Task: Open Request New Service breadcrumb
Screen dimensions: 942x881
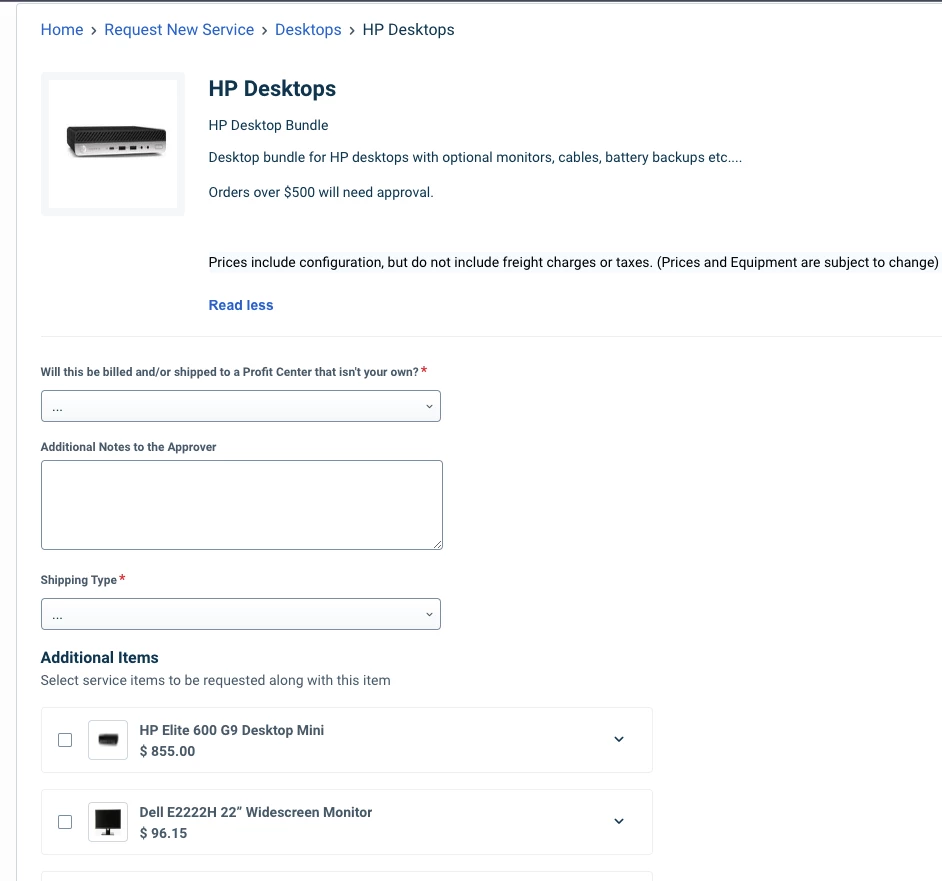Action: (179, 29)
